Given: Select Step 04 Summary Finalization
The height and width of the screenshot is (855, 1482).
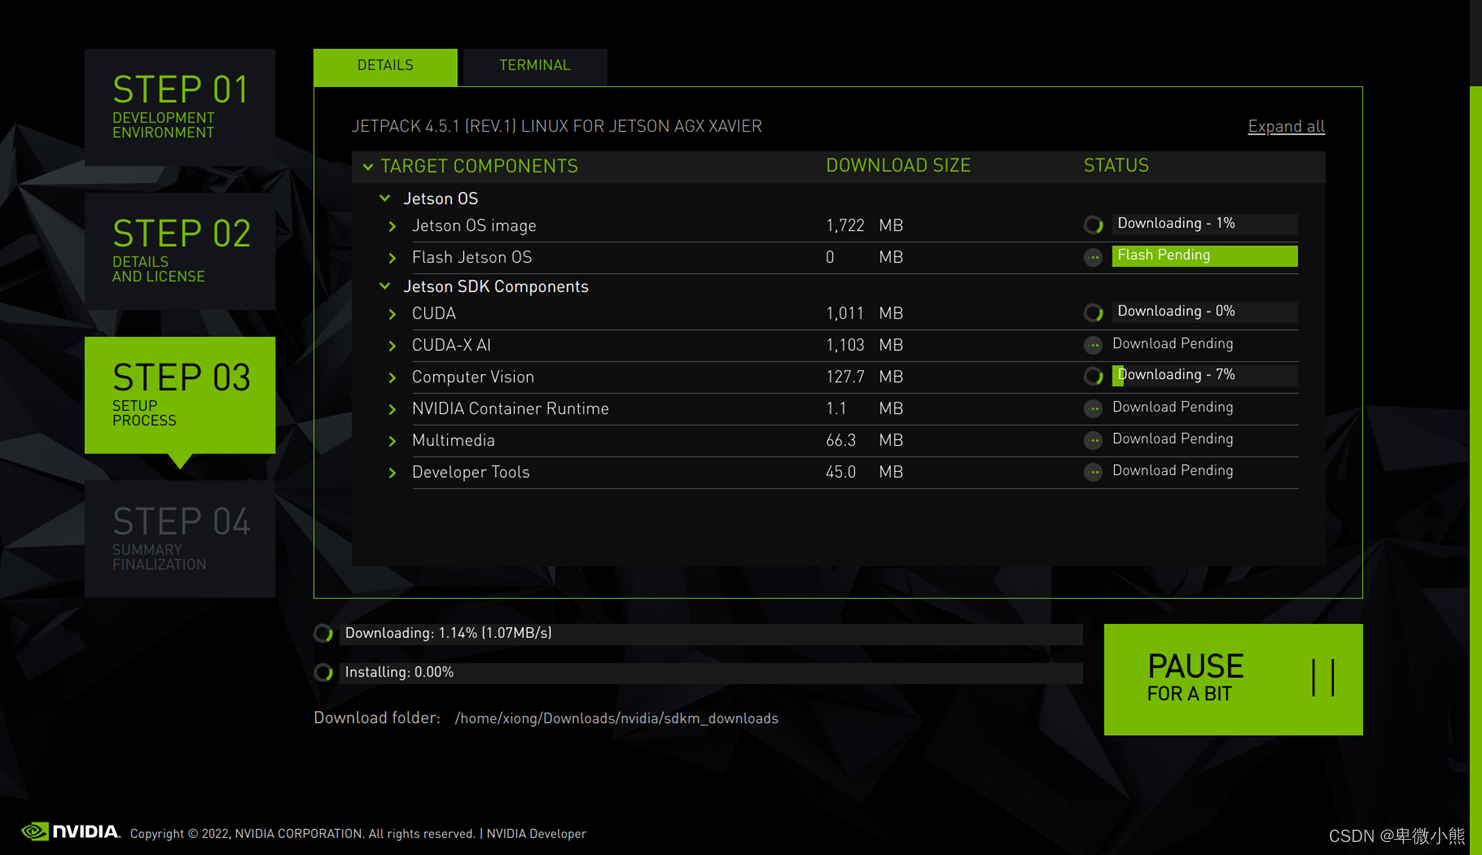Looking at the screenshot, I should 180,539.
